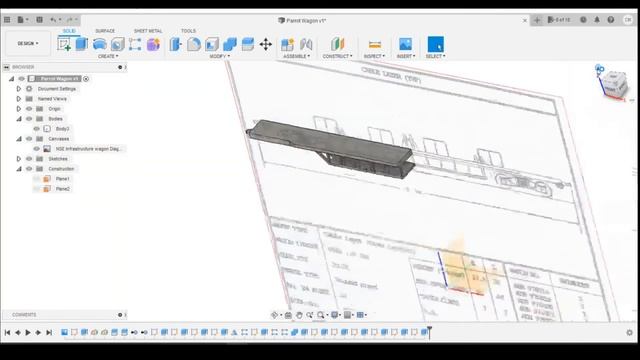The image size is (640, 360).
Task: Toggle visibility of Parrot Wagon root component
Action: tap(22, 79)
